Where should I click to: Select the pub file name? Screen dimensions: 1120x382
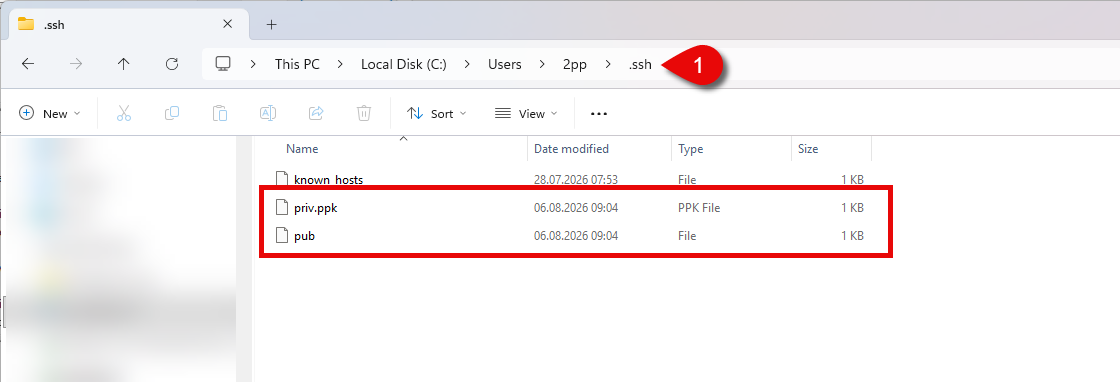click(x=304, y=236)
